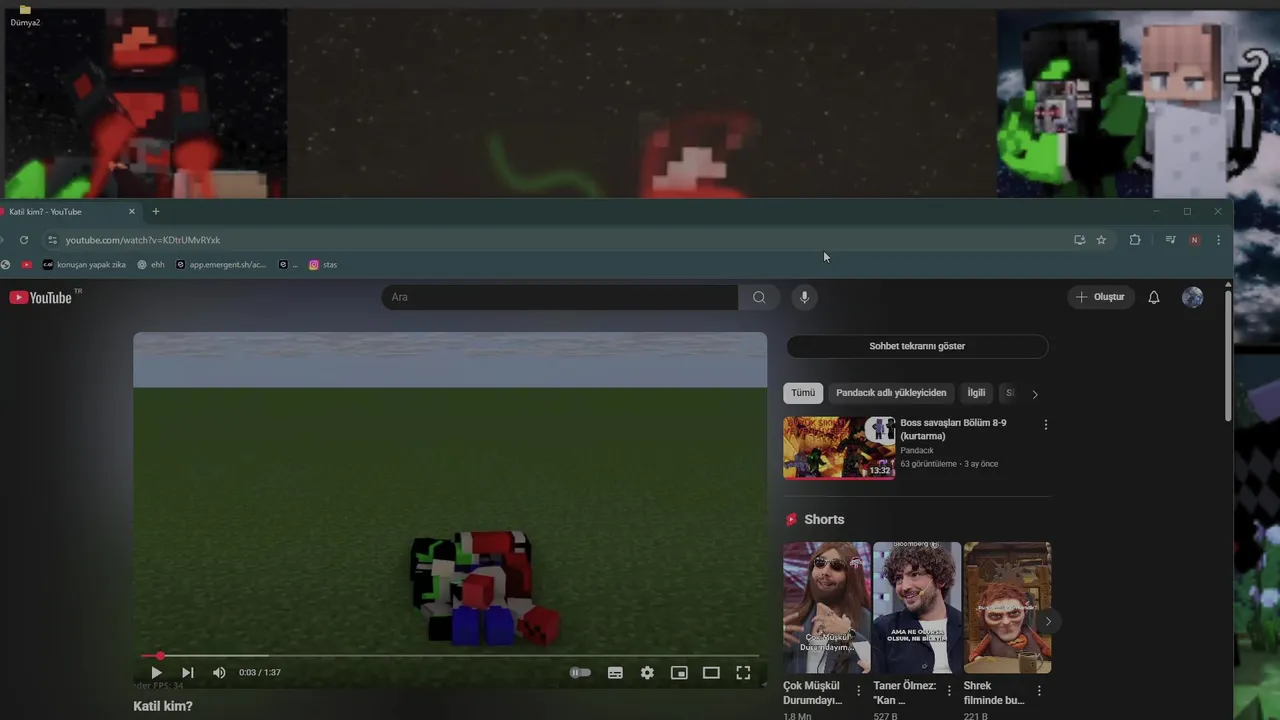
Task: Skip to next video button
Action: click(187, 673)
